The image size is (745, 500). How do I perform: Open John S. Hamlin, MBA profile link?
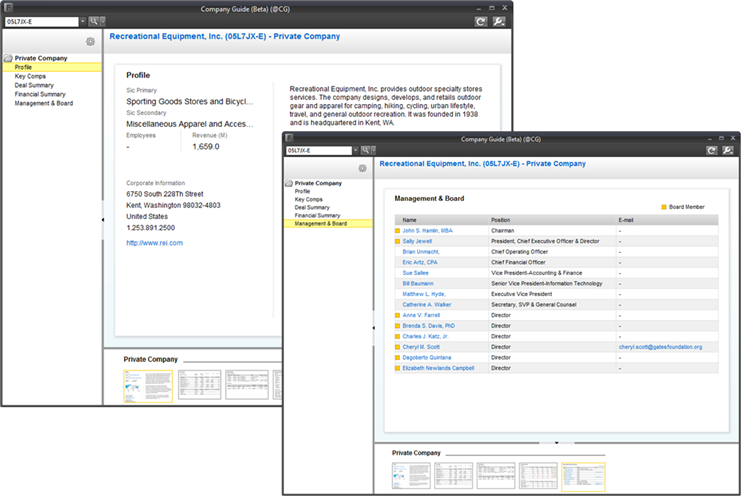pos(427,231)
